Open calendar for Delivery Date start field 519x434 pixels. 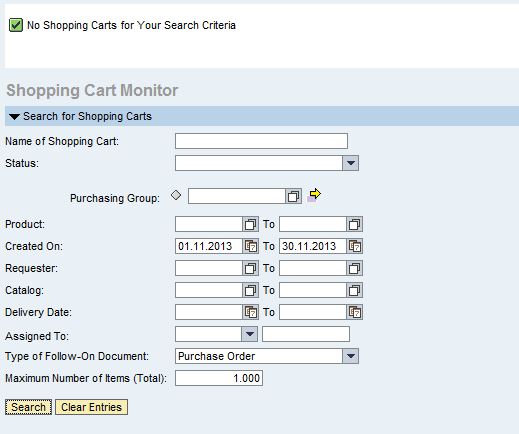250,312
